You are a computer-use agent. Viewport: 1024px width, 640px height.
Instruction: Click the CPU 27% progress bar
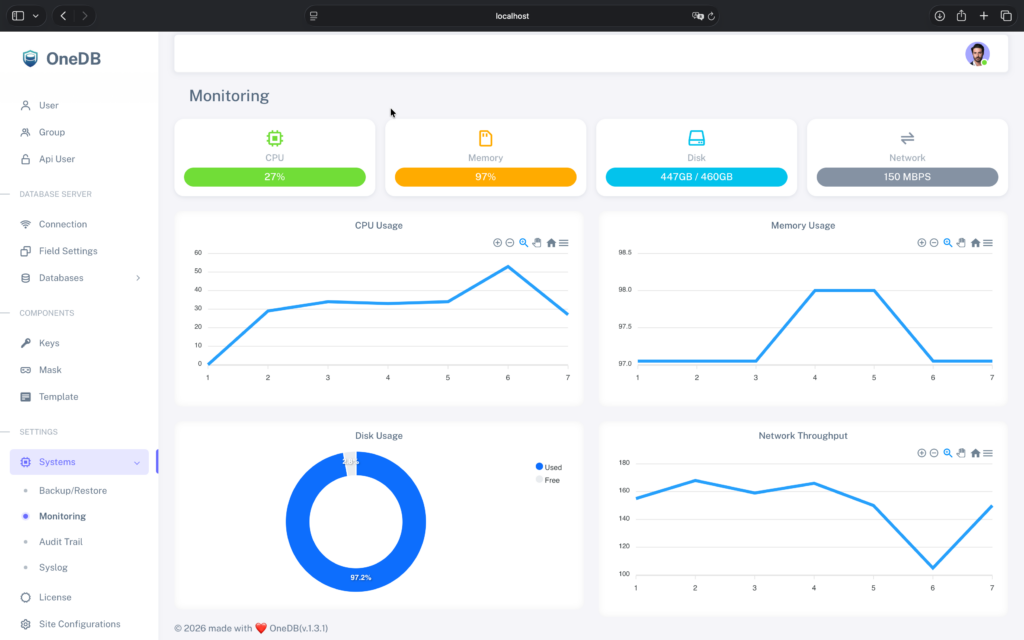click(275, 177)
